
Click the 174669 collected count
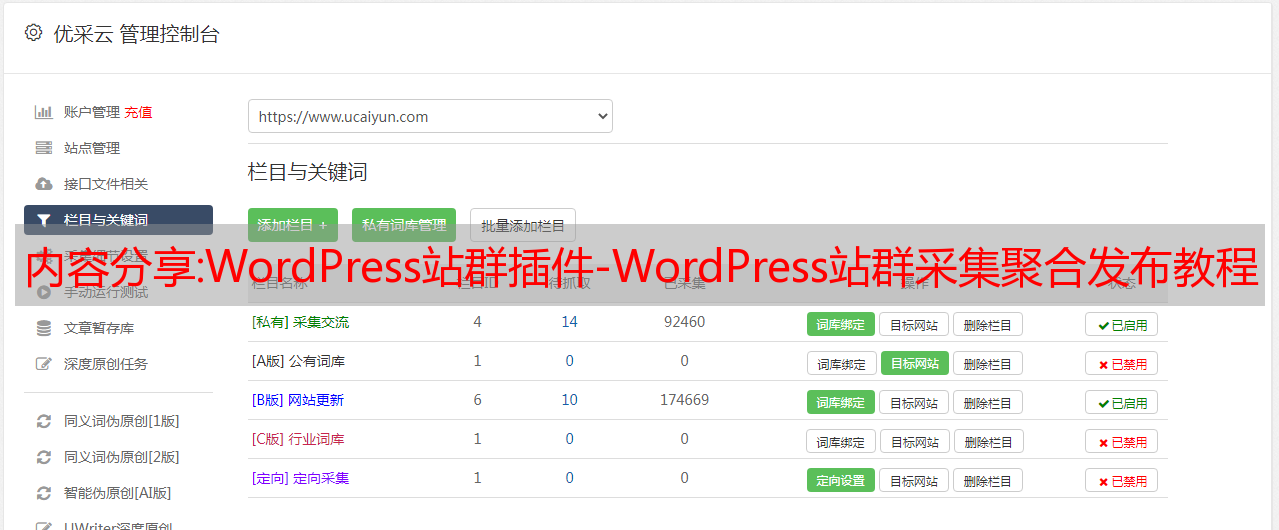(684, 400)
